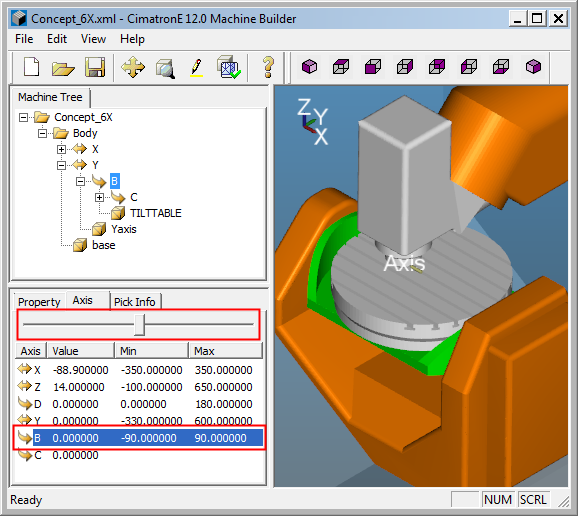Select the C axis row in table
The width and height of the screenshot is (578, 516).
click(x=139, y=455)
